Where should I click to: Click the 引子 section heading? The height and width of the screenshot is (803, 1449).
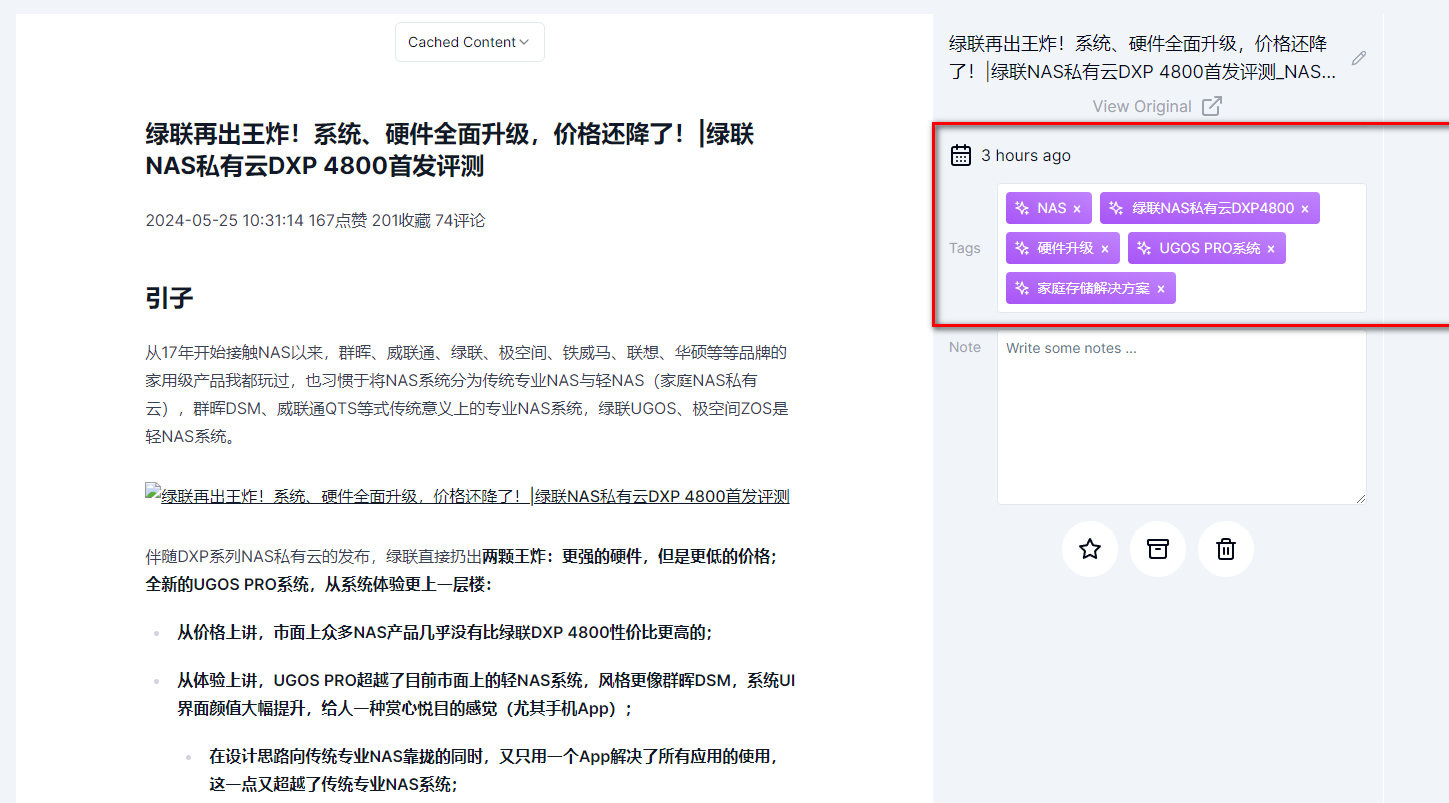(169, 298)
